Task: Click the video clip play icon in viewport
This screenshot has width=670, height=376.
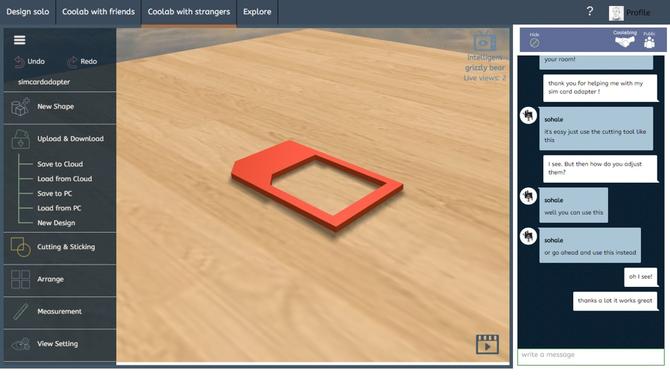Action: [487, 344]
